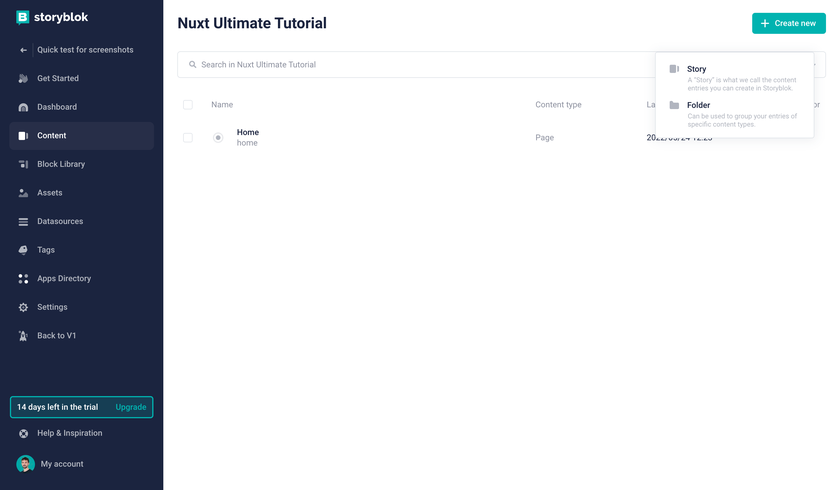Select Content in the sidebar

[x=81, y=135]
